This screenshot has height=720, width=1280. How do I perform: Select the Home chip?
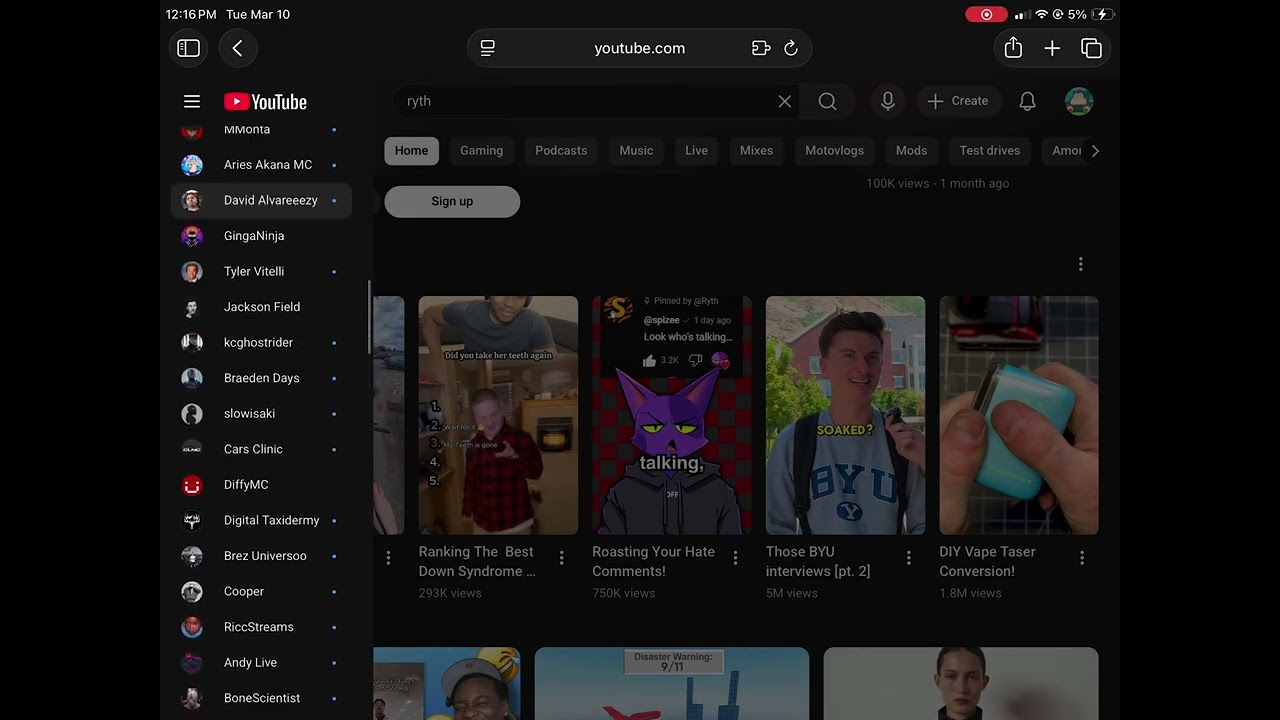[411, 151]
